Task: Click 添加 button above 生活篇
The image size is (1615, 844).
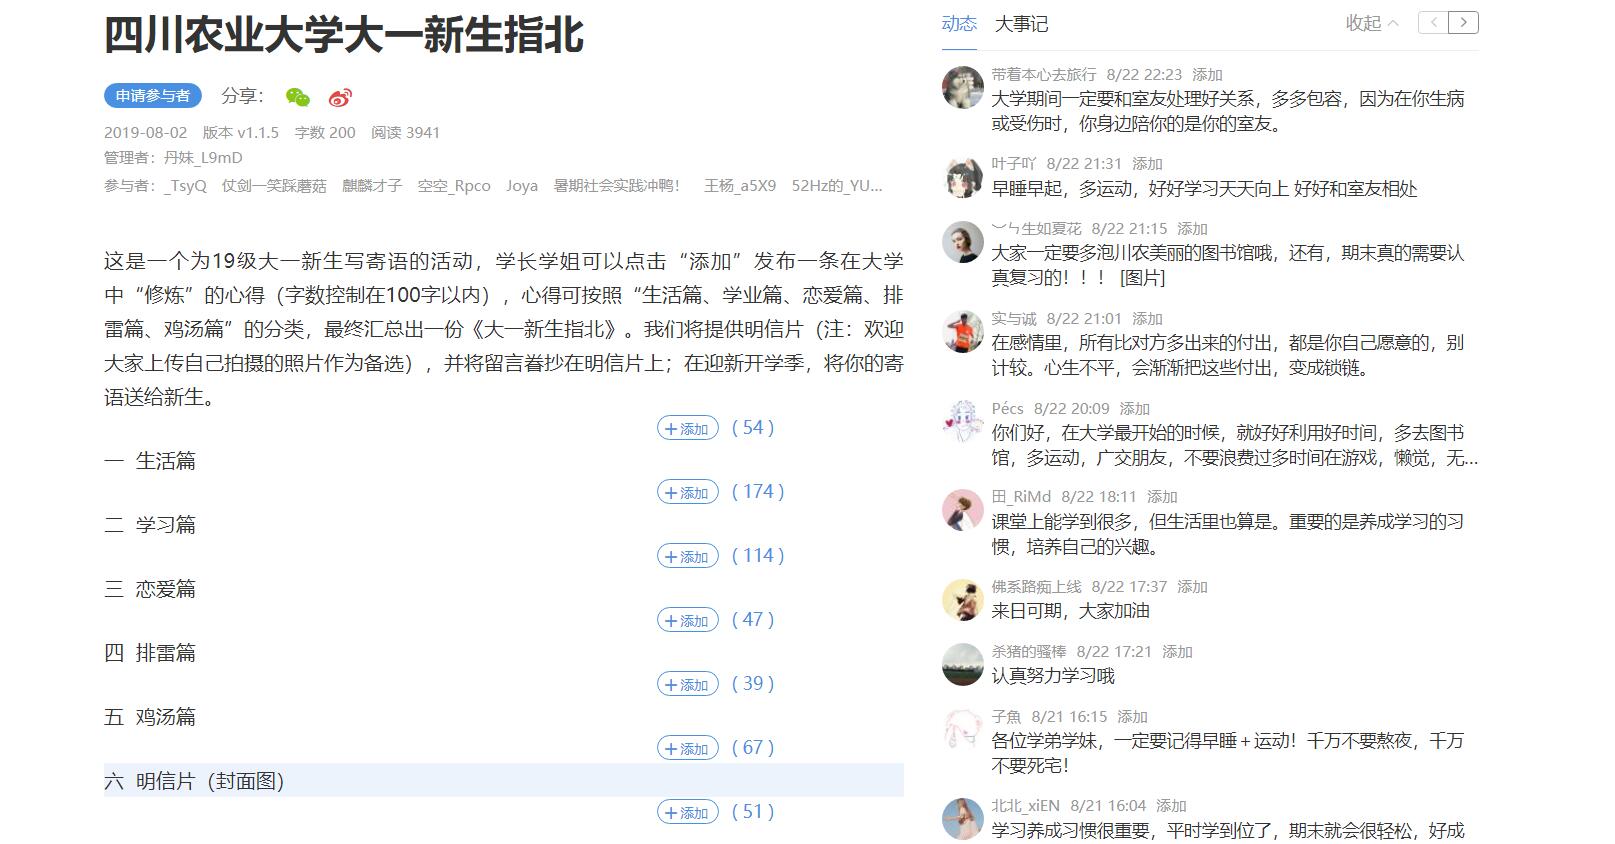Action: [688, 428]
